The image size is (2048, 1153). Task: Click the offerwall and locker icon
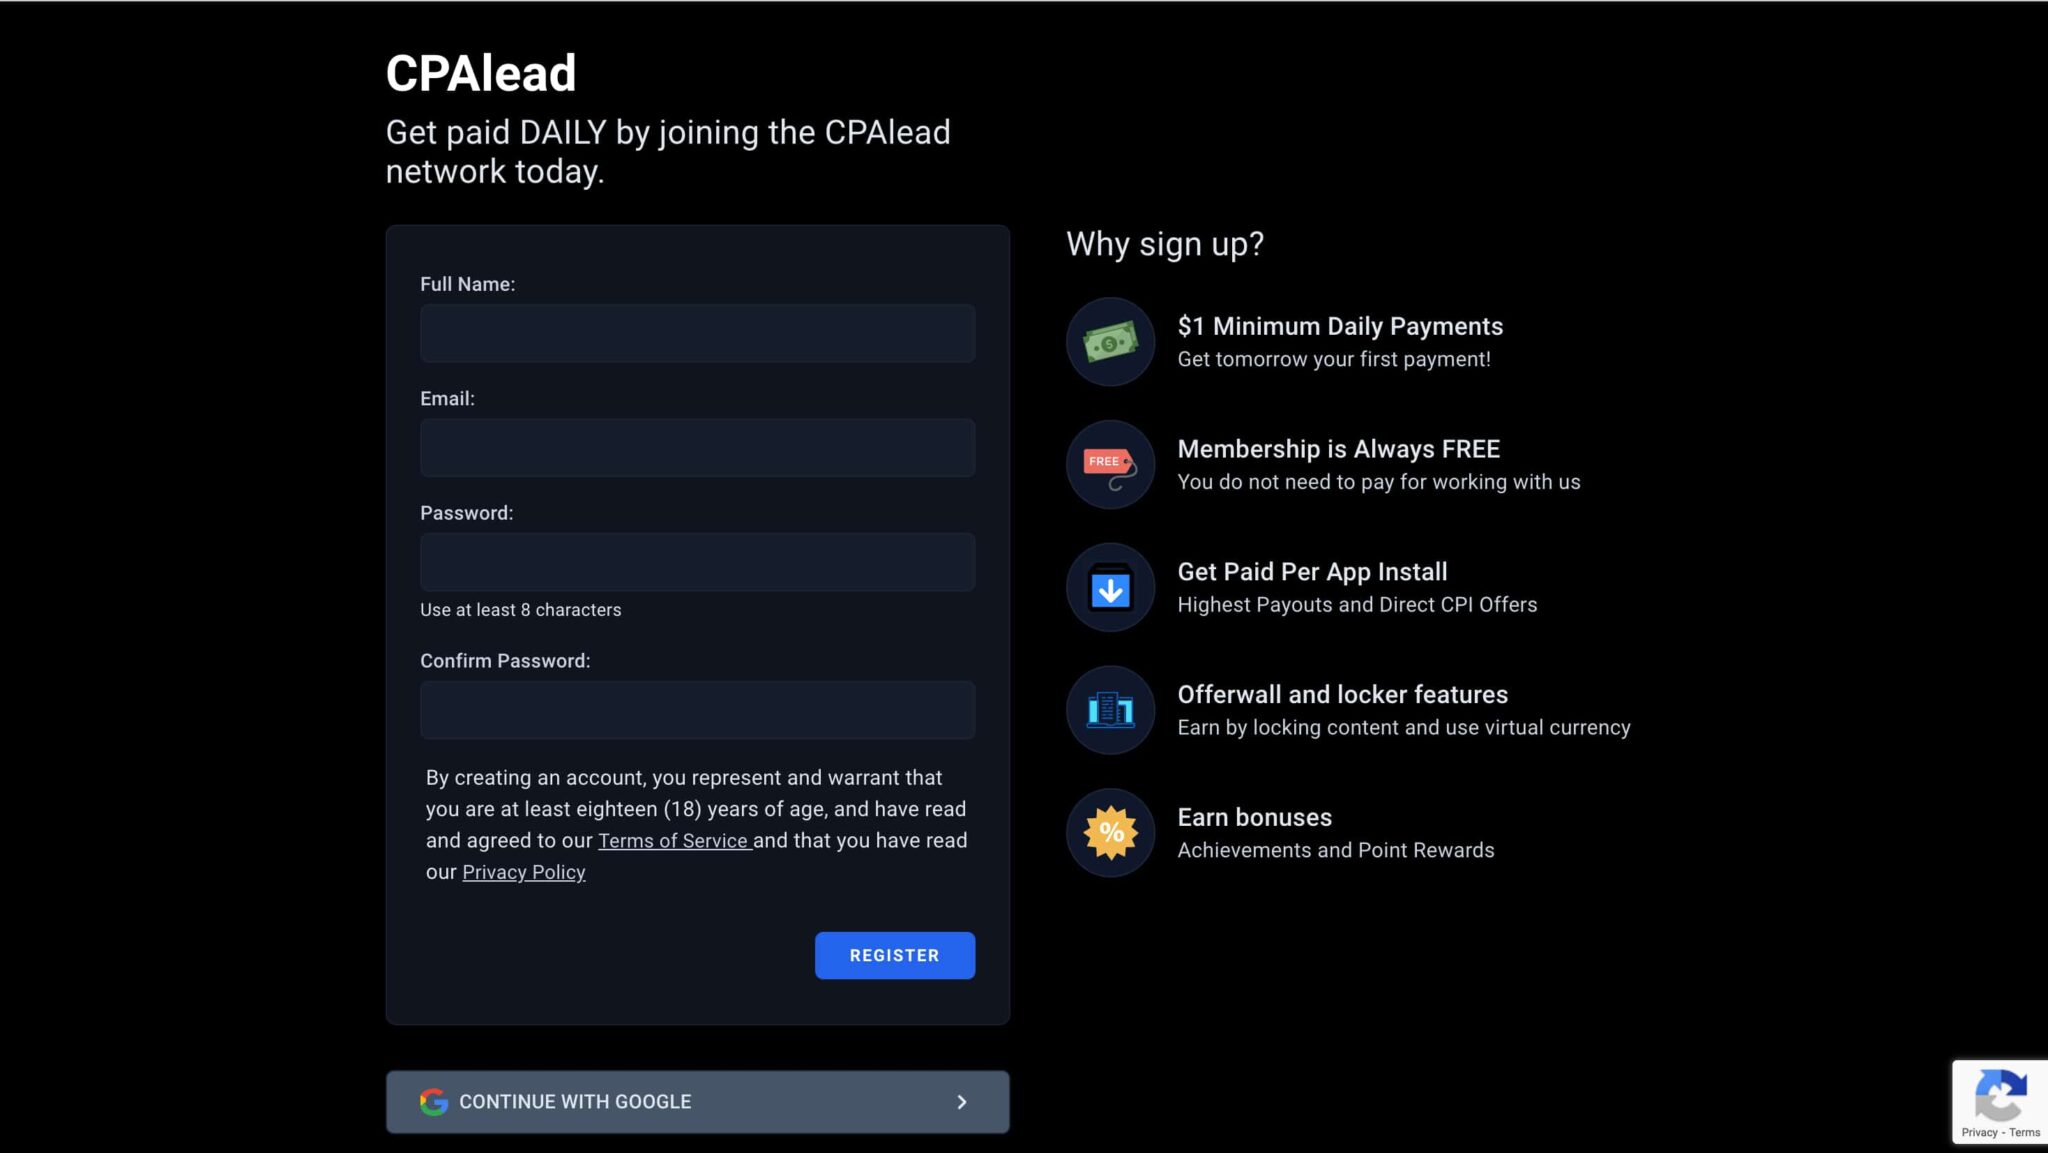tap(1110, 710)
